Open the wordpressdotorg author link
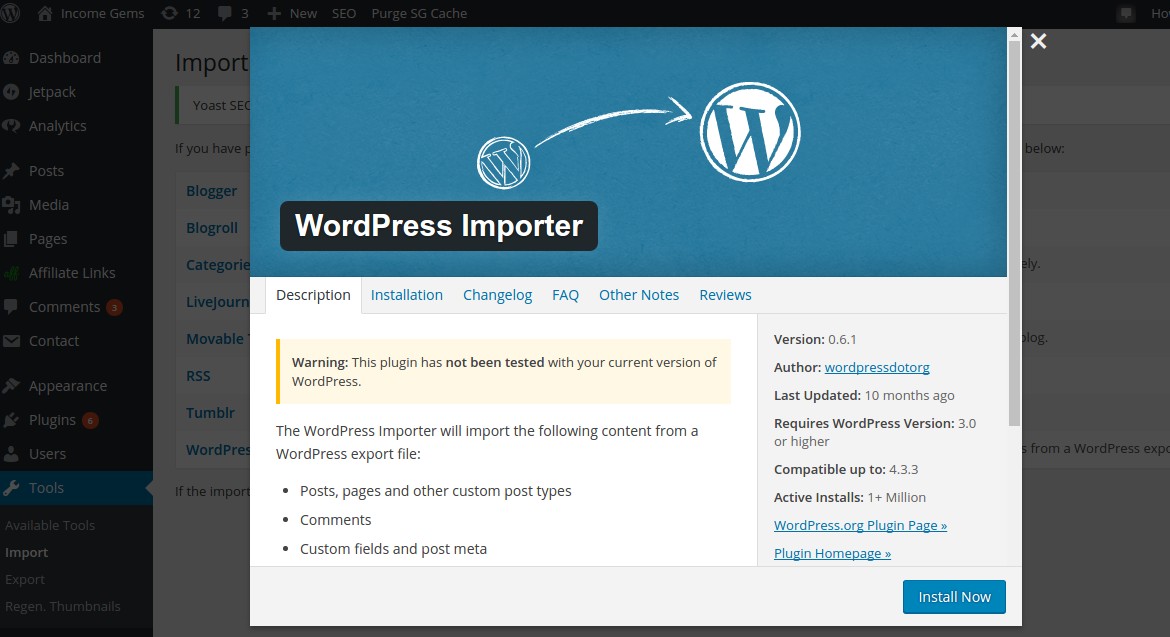 [877, 367]
